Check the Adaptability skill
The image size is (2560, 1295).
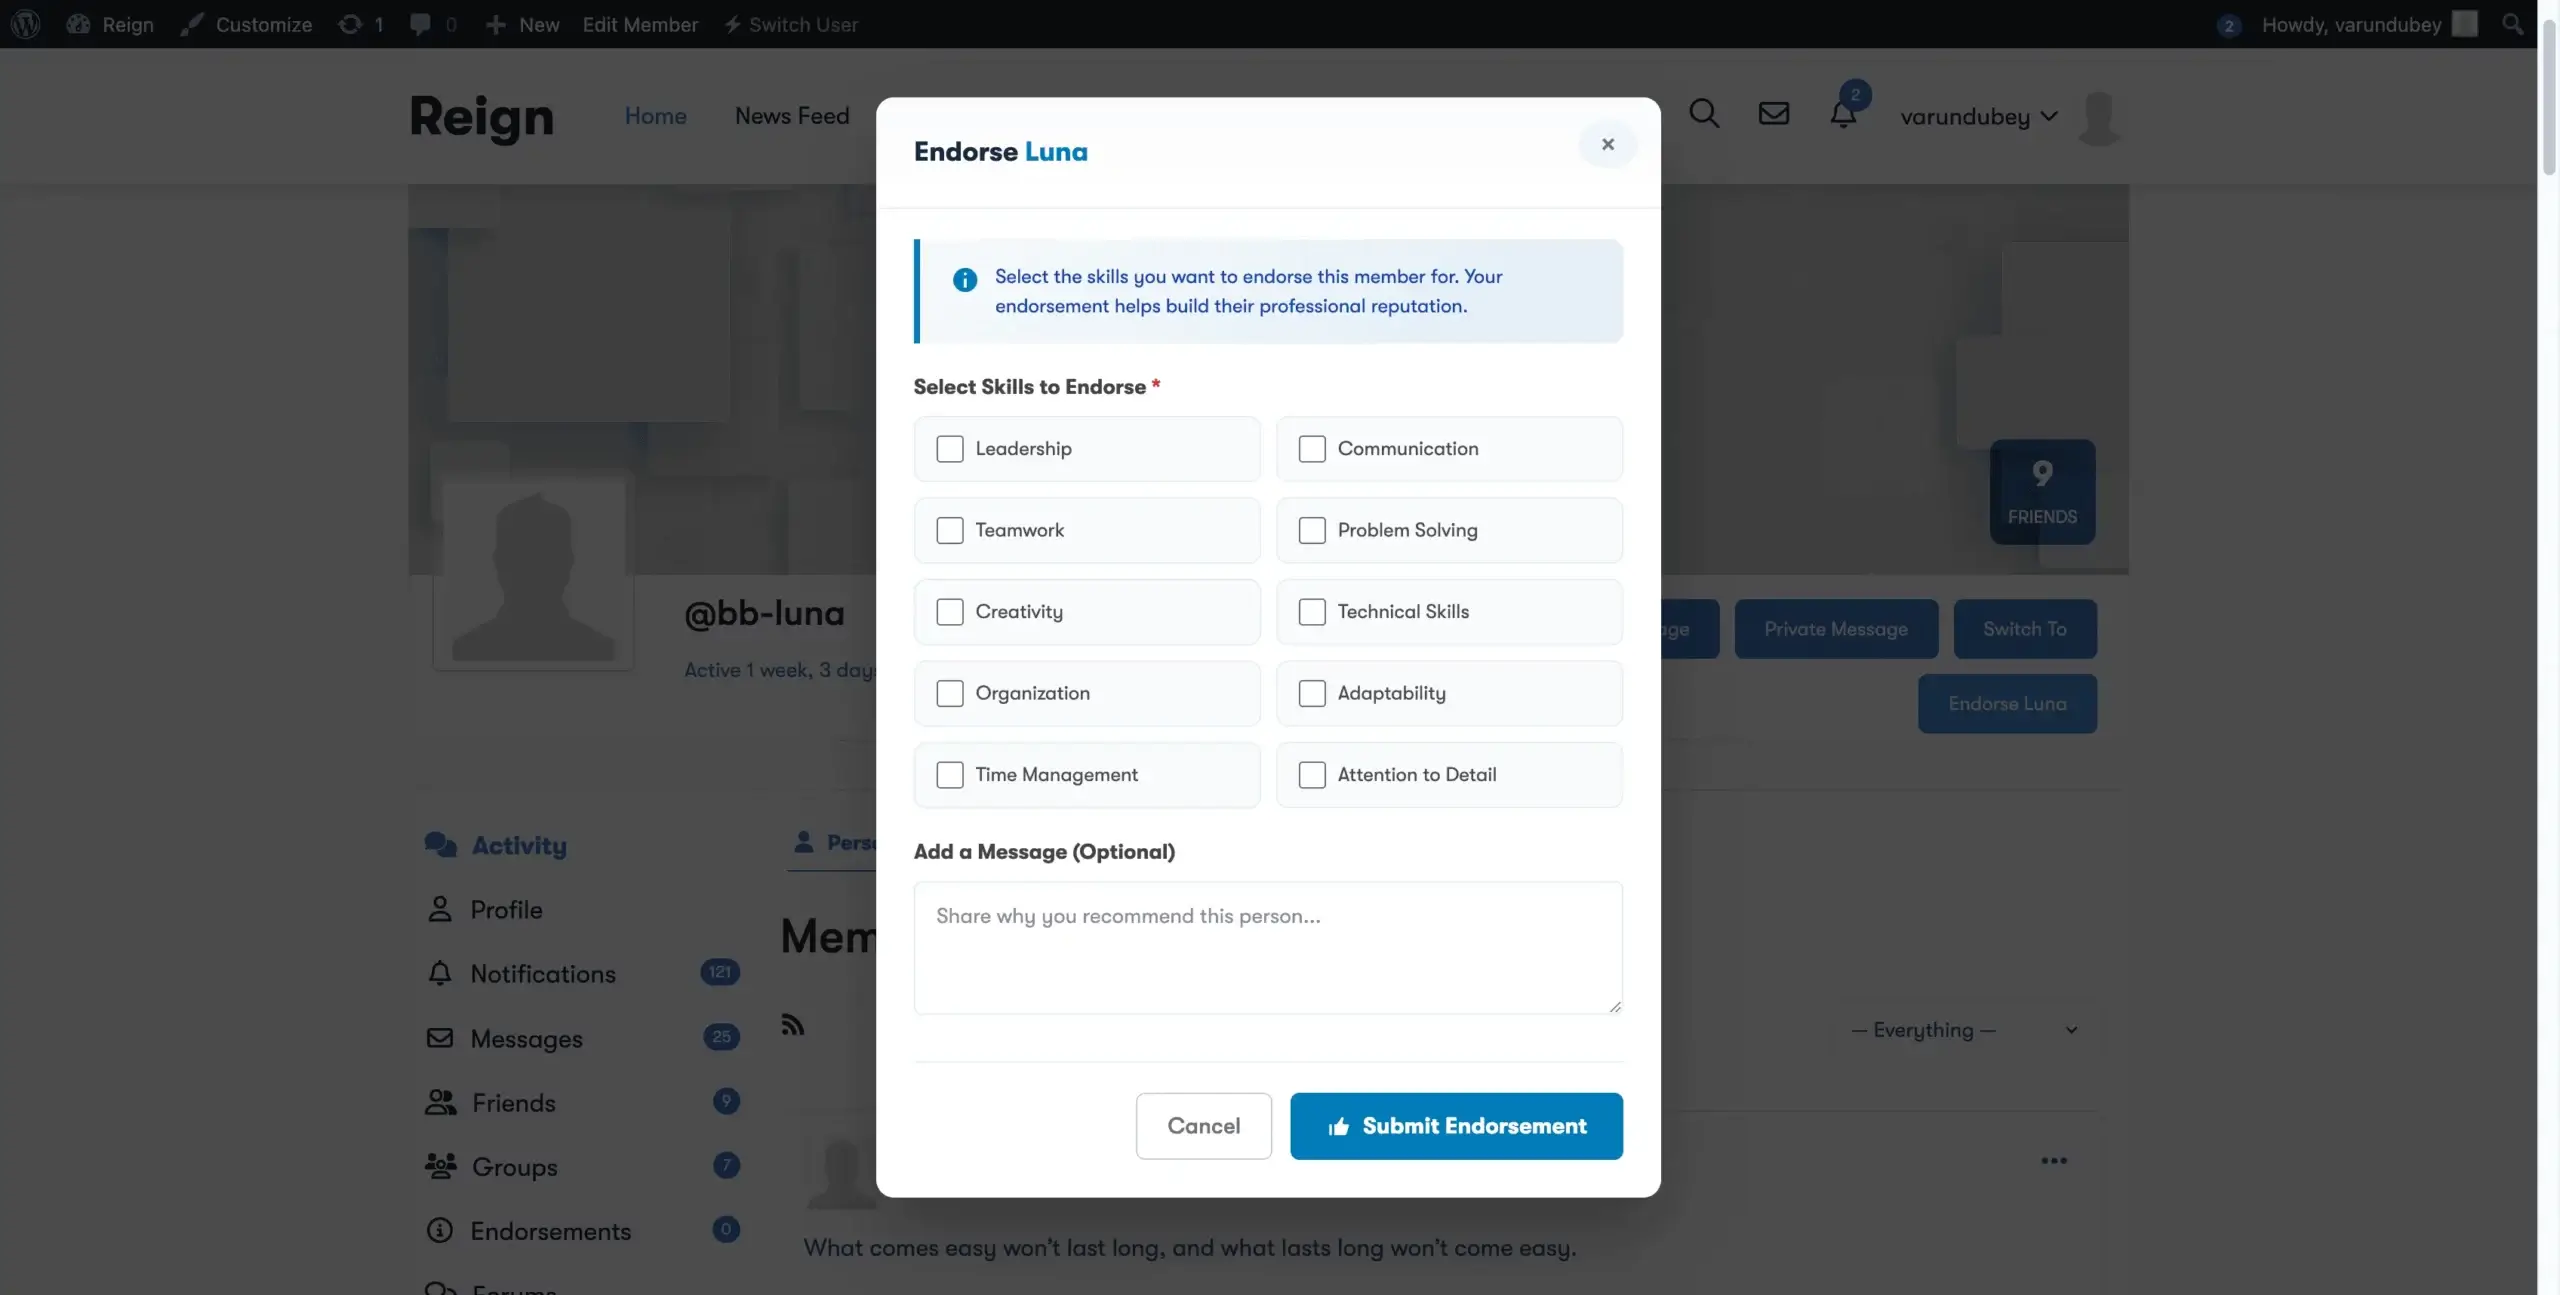(x=1312, y=693)
